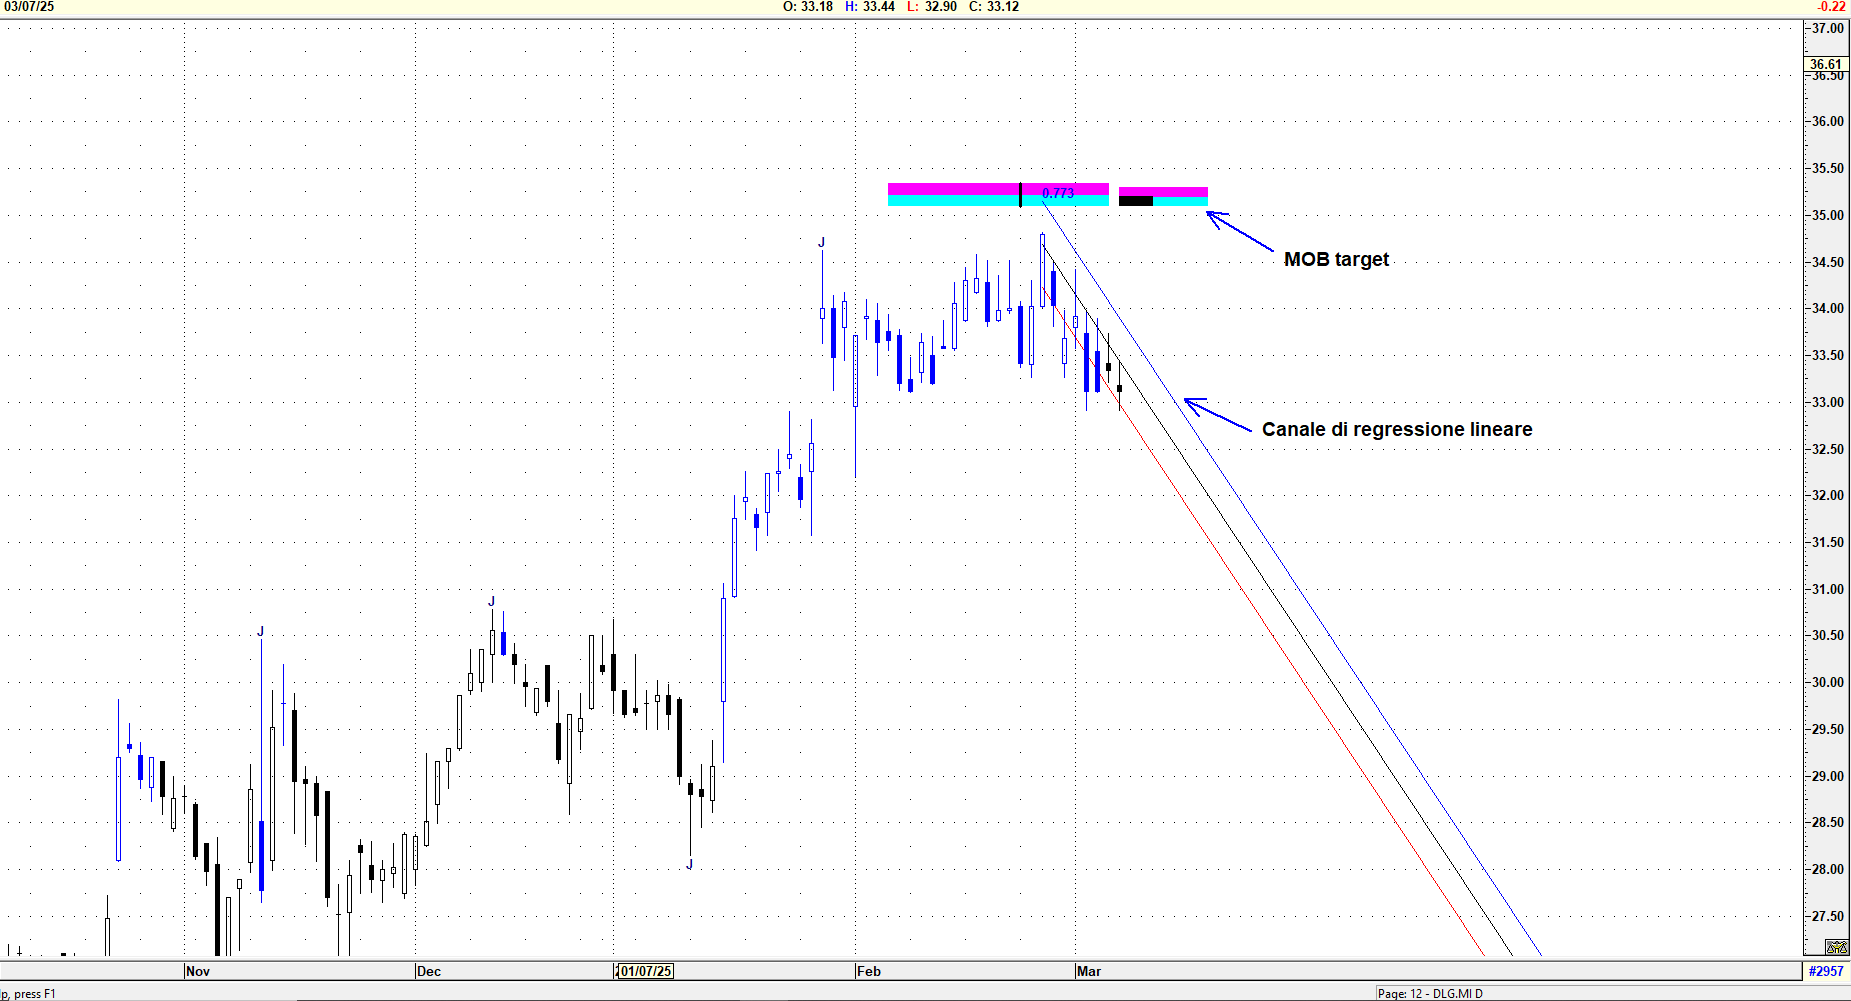Click the Mar label on the time axis
1851x1001 pixels.
(1089, 971)
